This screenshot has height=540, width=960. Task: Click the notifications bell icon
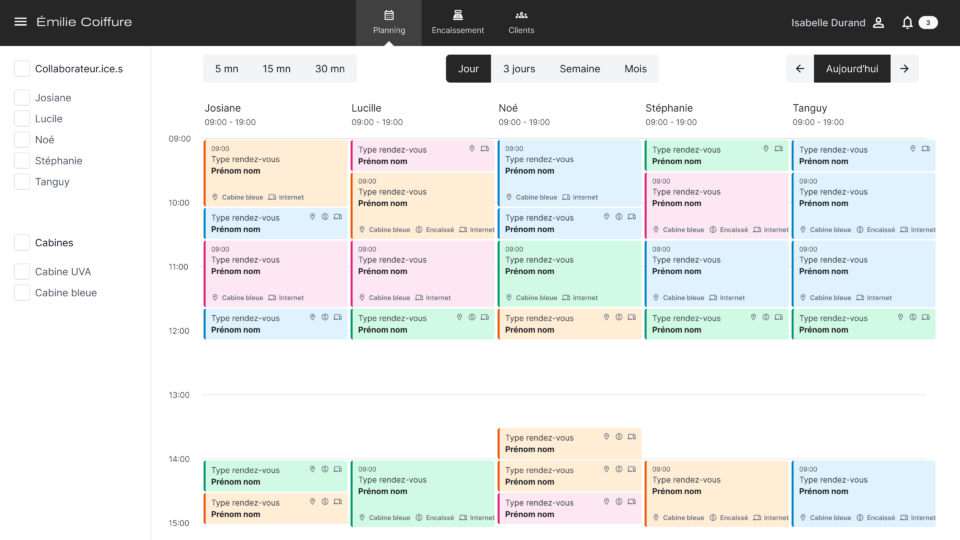907,22
